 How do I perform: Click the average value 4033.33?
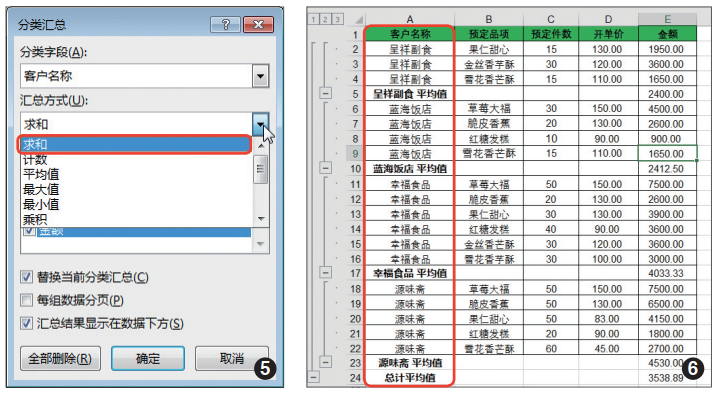[667, 273]
